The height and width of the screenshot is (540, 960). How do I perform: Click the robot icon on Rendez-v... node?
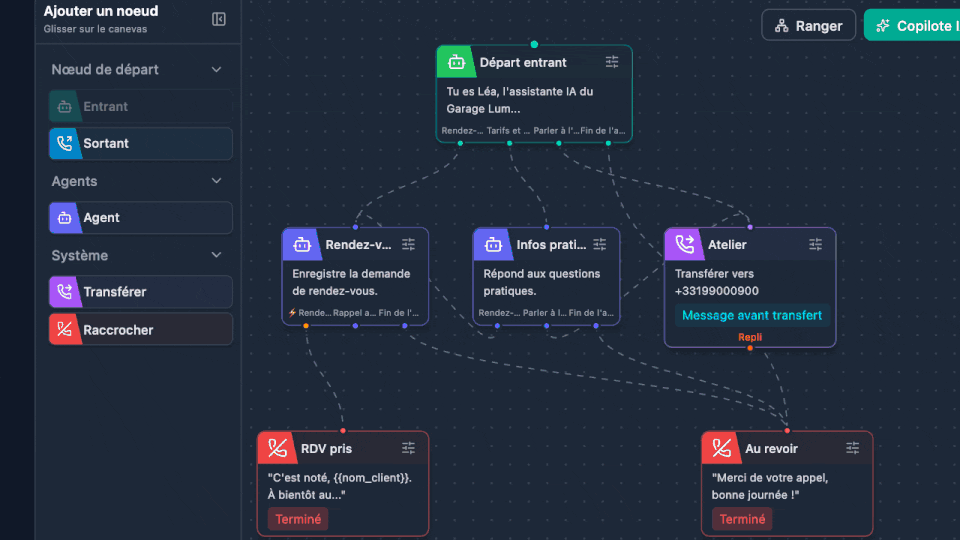coord(301,244)
